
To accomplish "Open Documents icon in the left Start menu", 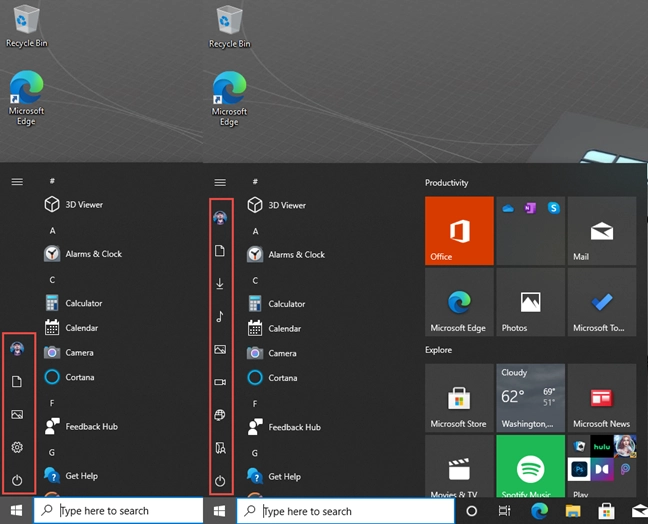I will [x=17, y=381].
